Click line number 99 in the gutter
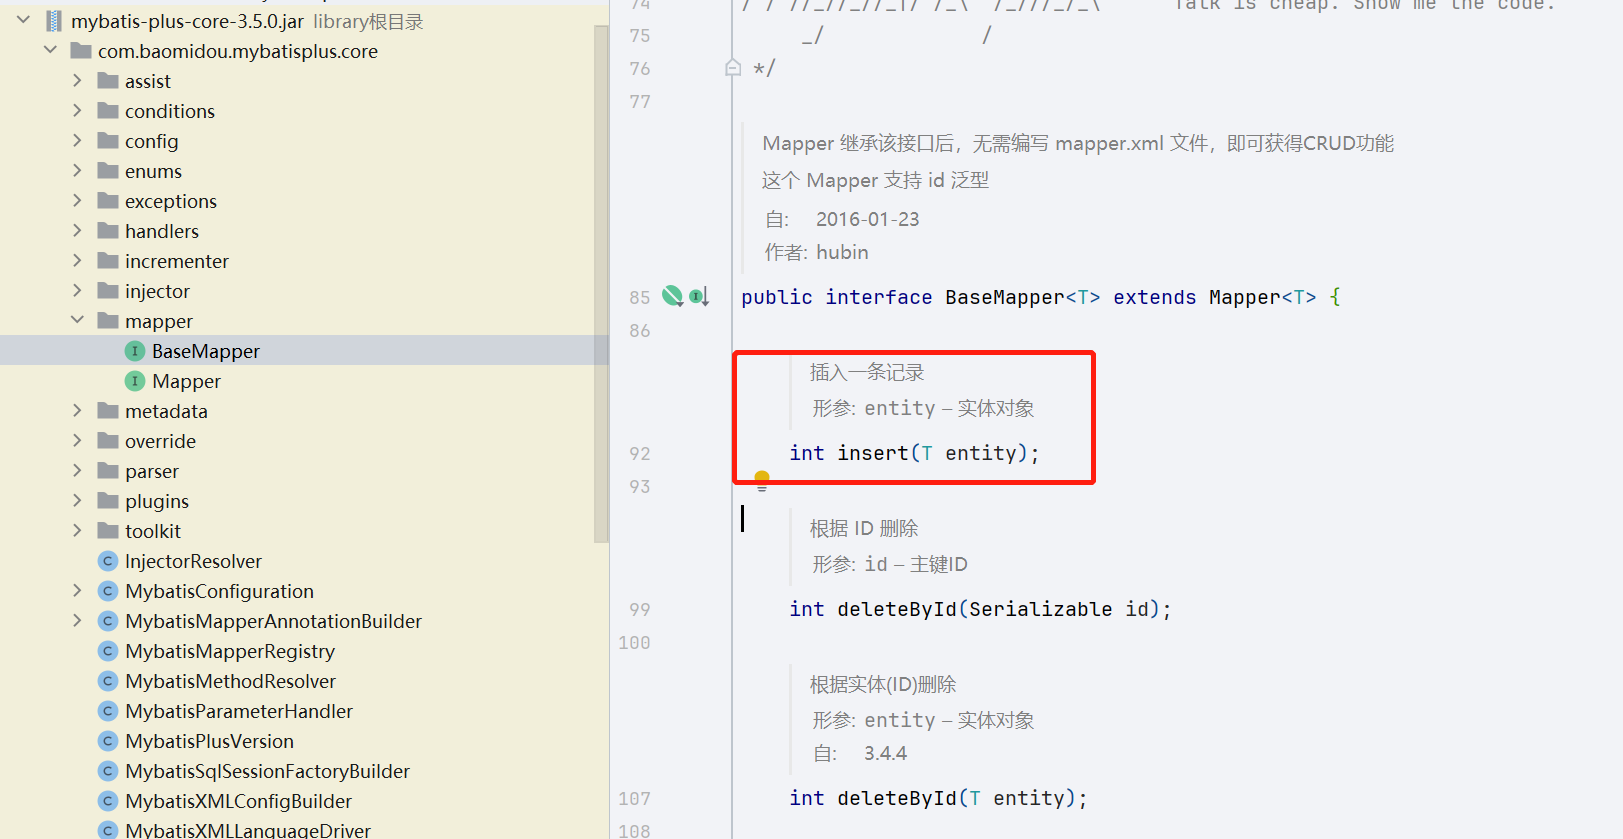Image resolution: width=1623 pixels, height=839 pixels. [640, 610]
